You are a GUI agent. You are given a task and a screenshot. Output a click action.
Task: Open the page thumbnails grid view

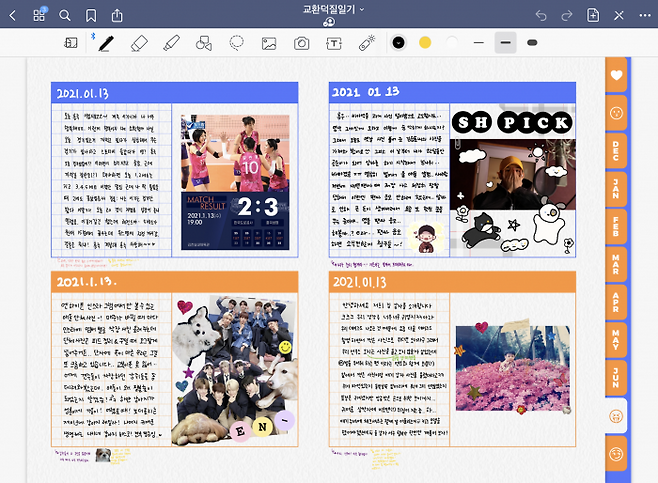pos(39,15)
